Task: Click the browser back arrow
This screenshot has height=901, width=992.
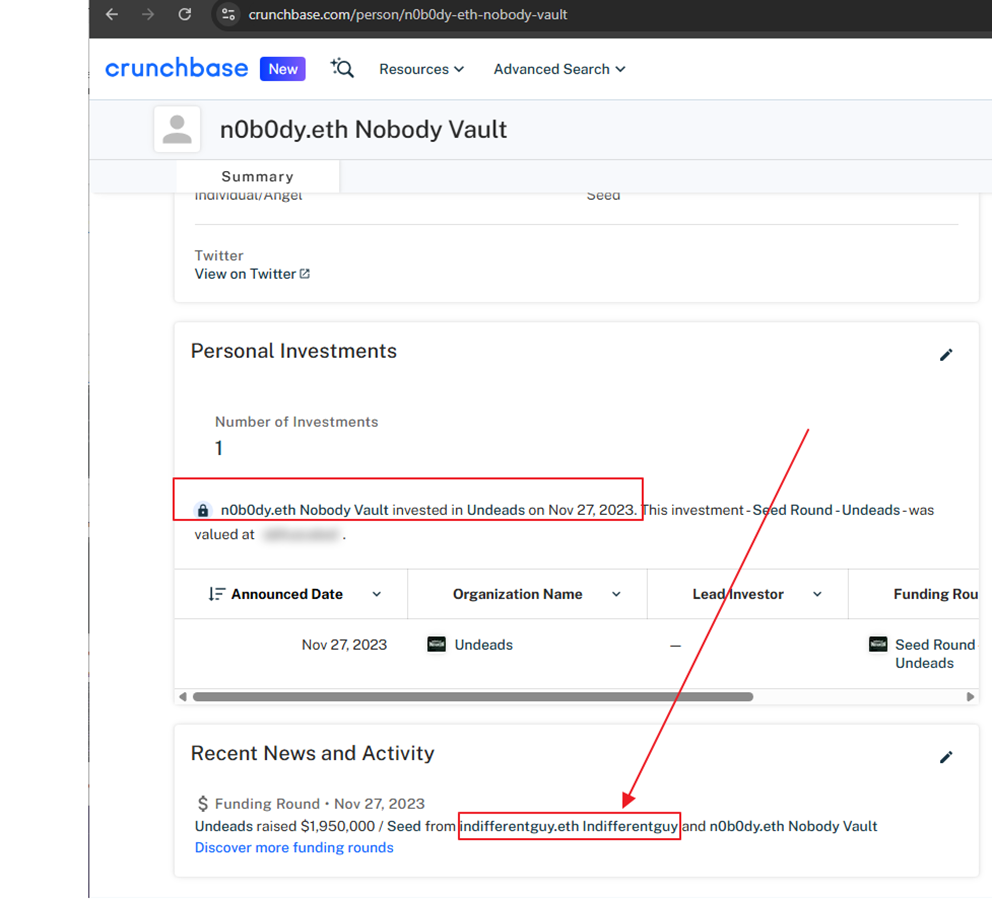Action: [x=112, y=14]
